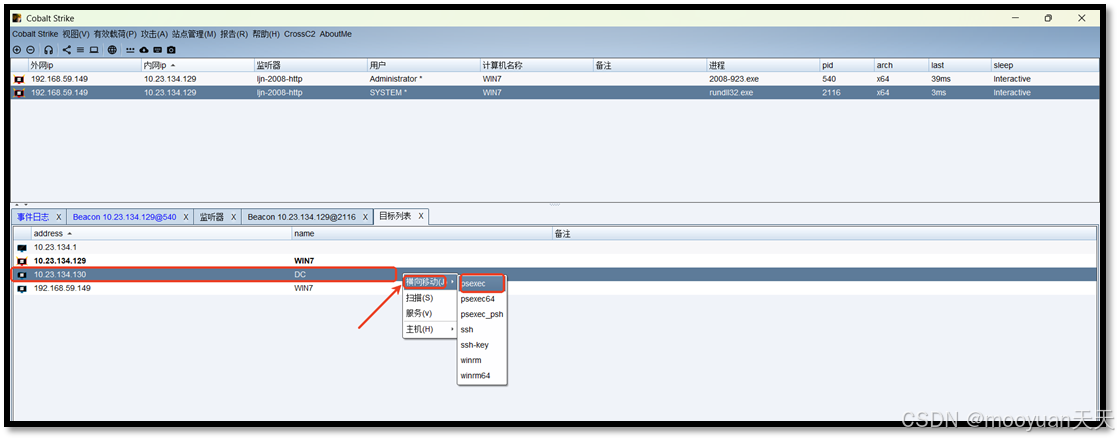Open the AboutMe menu

click(335, 34)
